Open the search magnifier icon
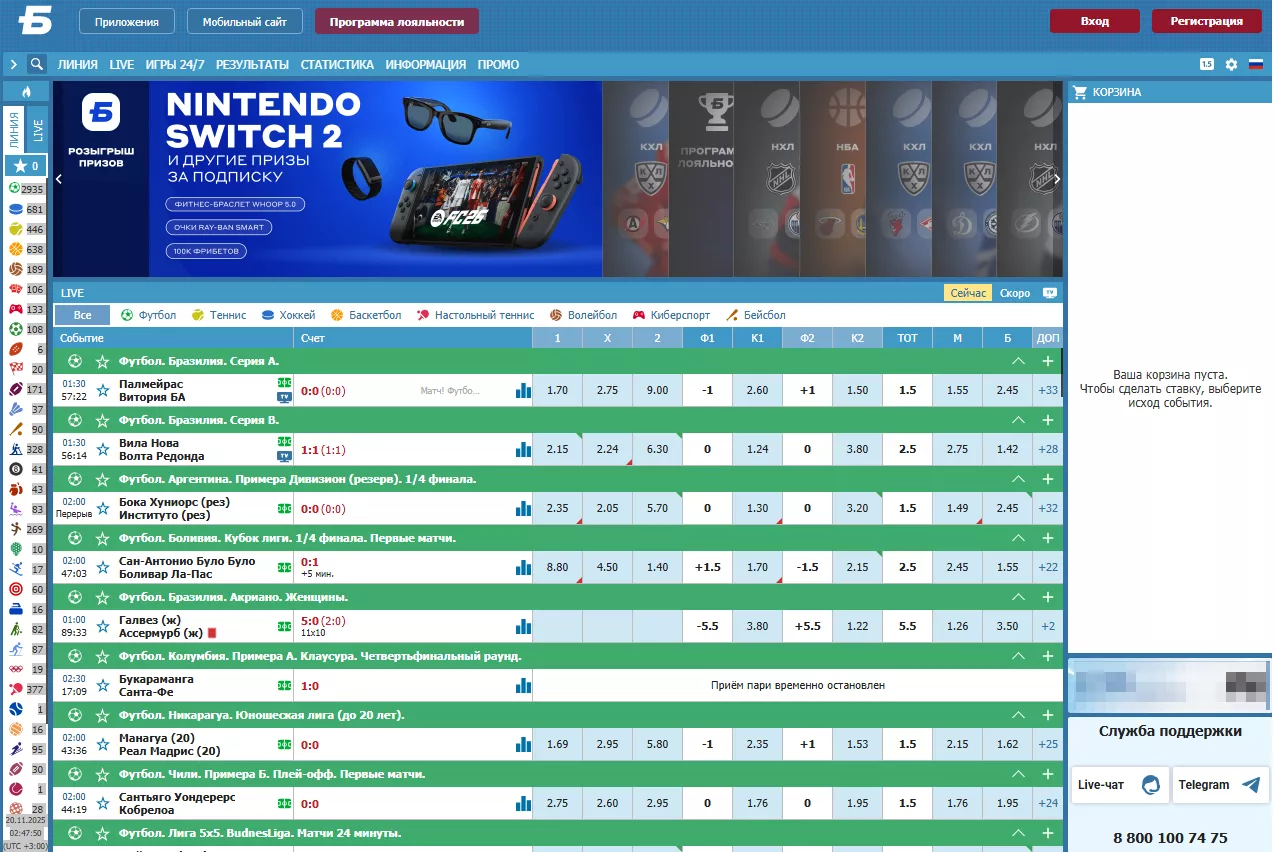 point(37,64)
